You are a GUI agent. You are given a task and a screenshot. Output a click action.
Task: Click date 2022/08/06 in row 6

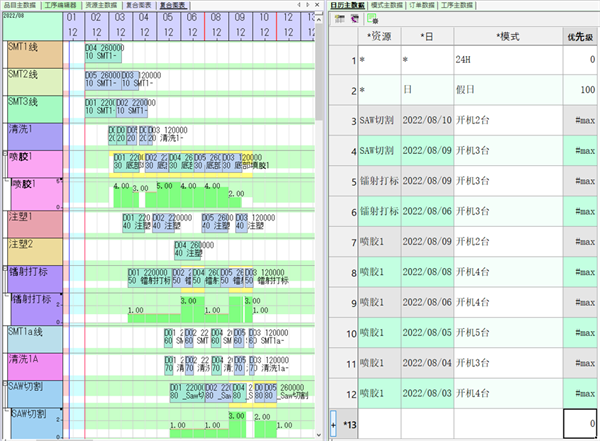click(427, 211)
